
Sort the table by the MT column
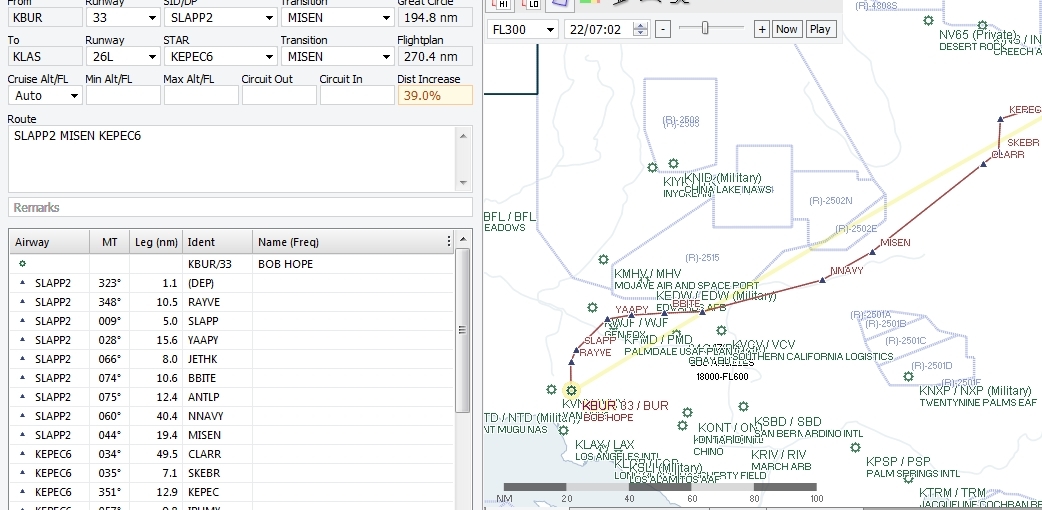tap(110, 242)
